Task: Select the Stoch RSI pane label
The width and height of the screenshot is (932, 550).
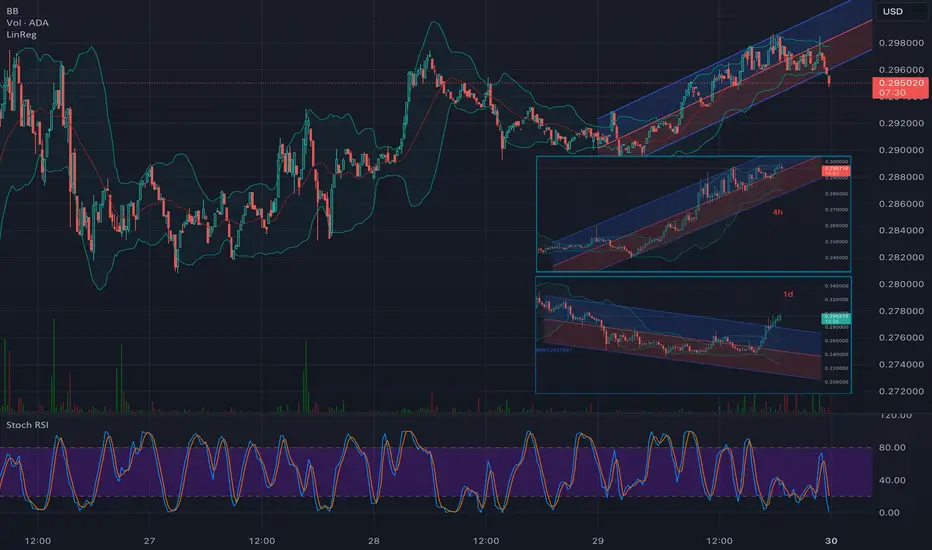Action: 27,425
